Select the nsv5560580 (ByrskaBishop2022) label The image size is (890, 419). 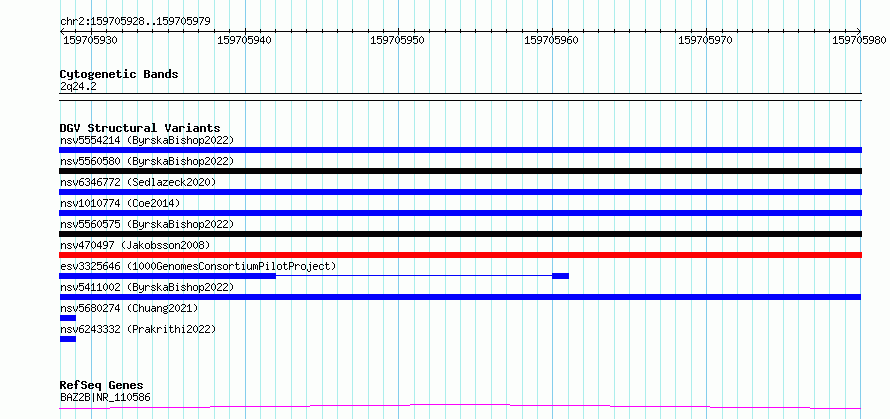coord(146,161)
